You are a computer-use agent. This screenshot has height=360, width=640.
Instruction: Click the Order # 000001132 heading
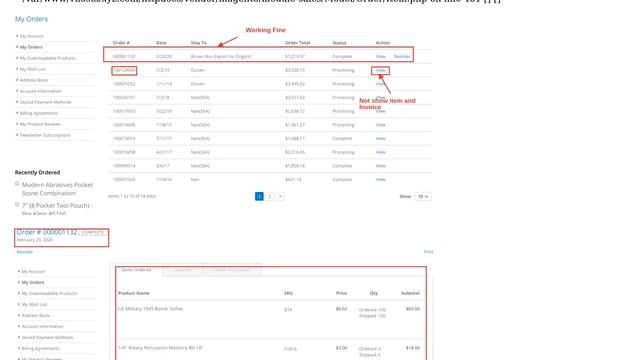point(47,232)
